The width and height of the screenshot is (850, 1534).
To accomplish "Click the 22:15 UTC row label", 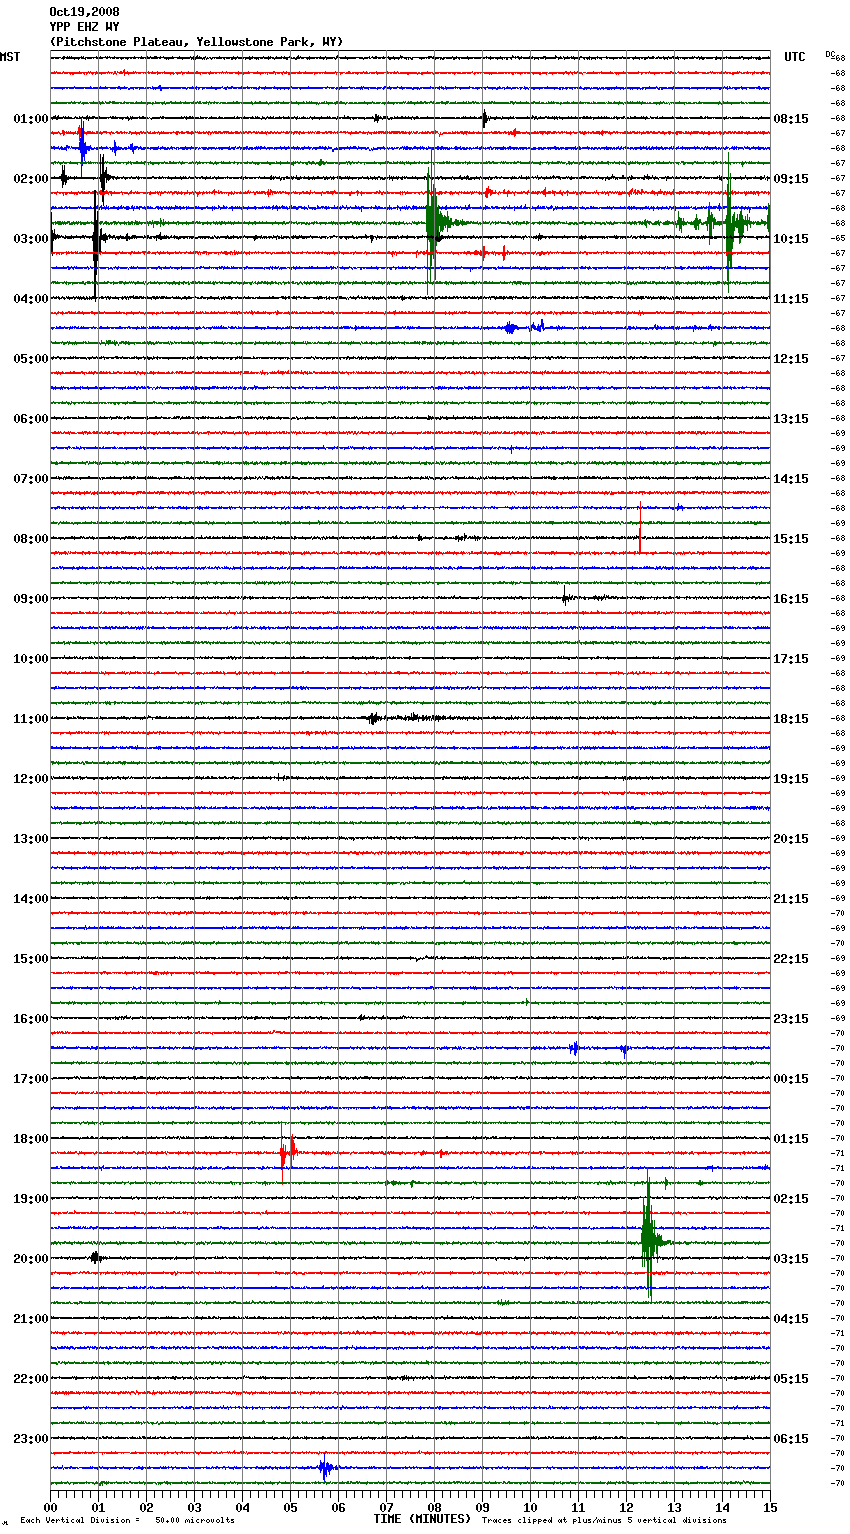I will 791,959.
